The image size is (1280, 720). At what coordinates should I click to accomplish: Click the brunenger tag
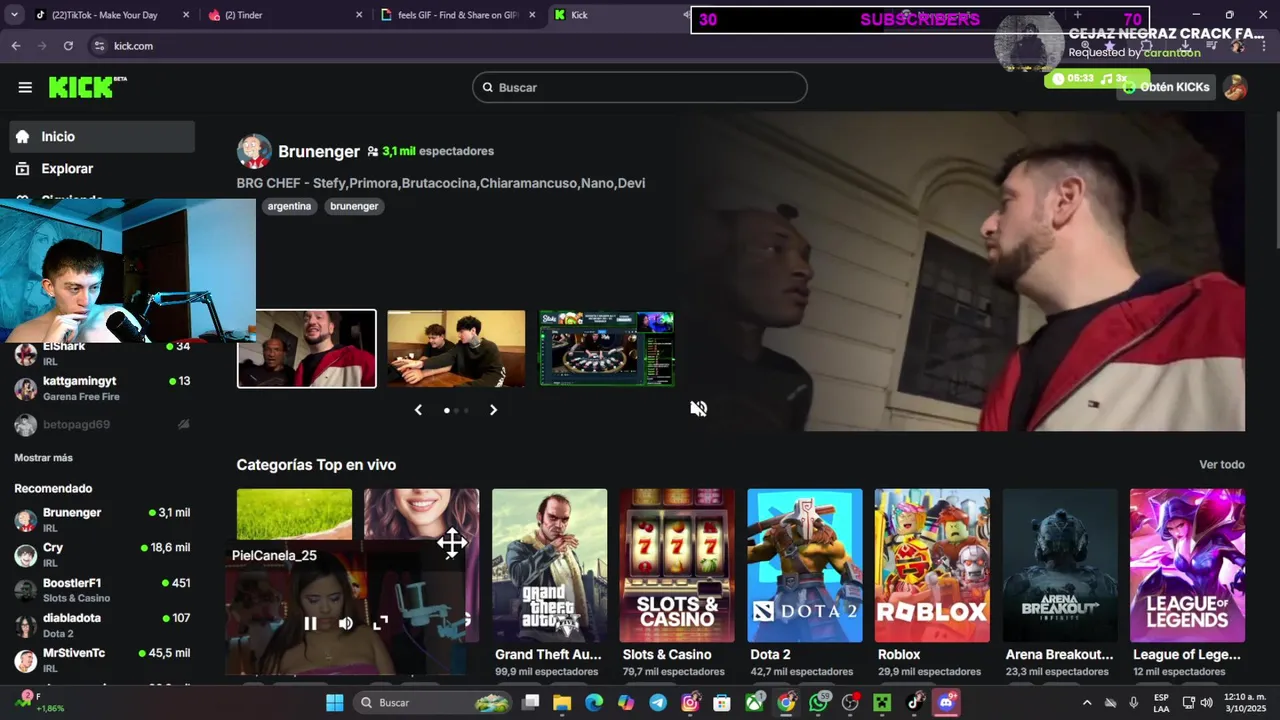(x=354, y=206)
